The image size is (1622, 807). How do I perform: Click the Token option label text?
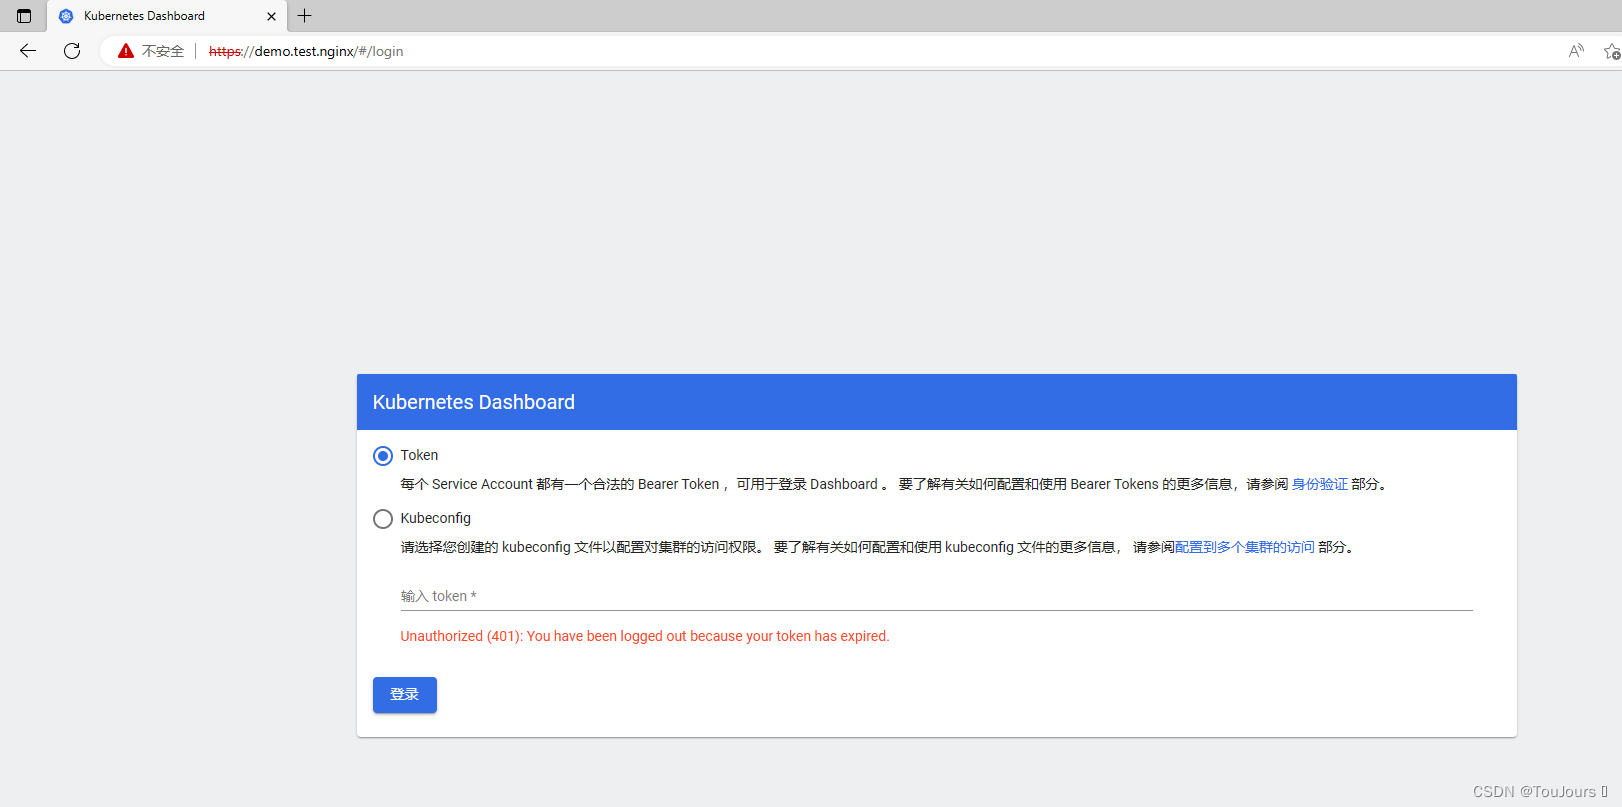click(x=419, y=455)
